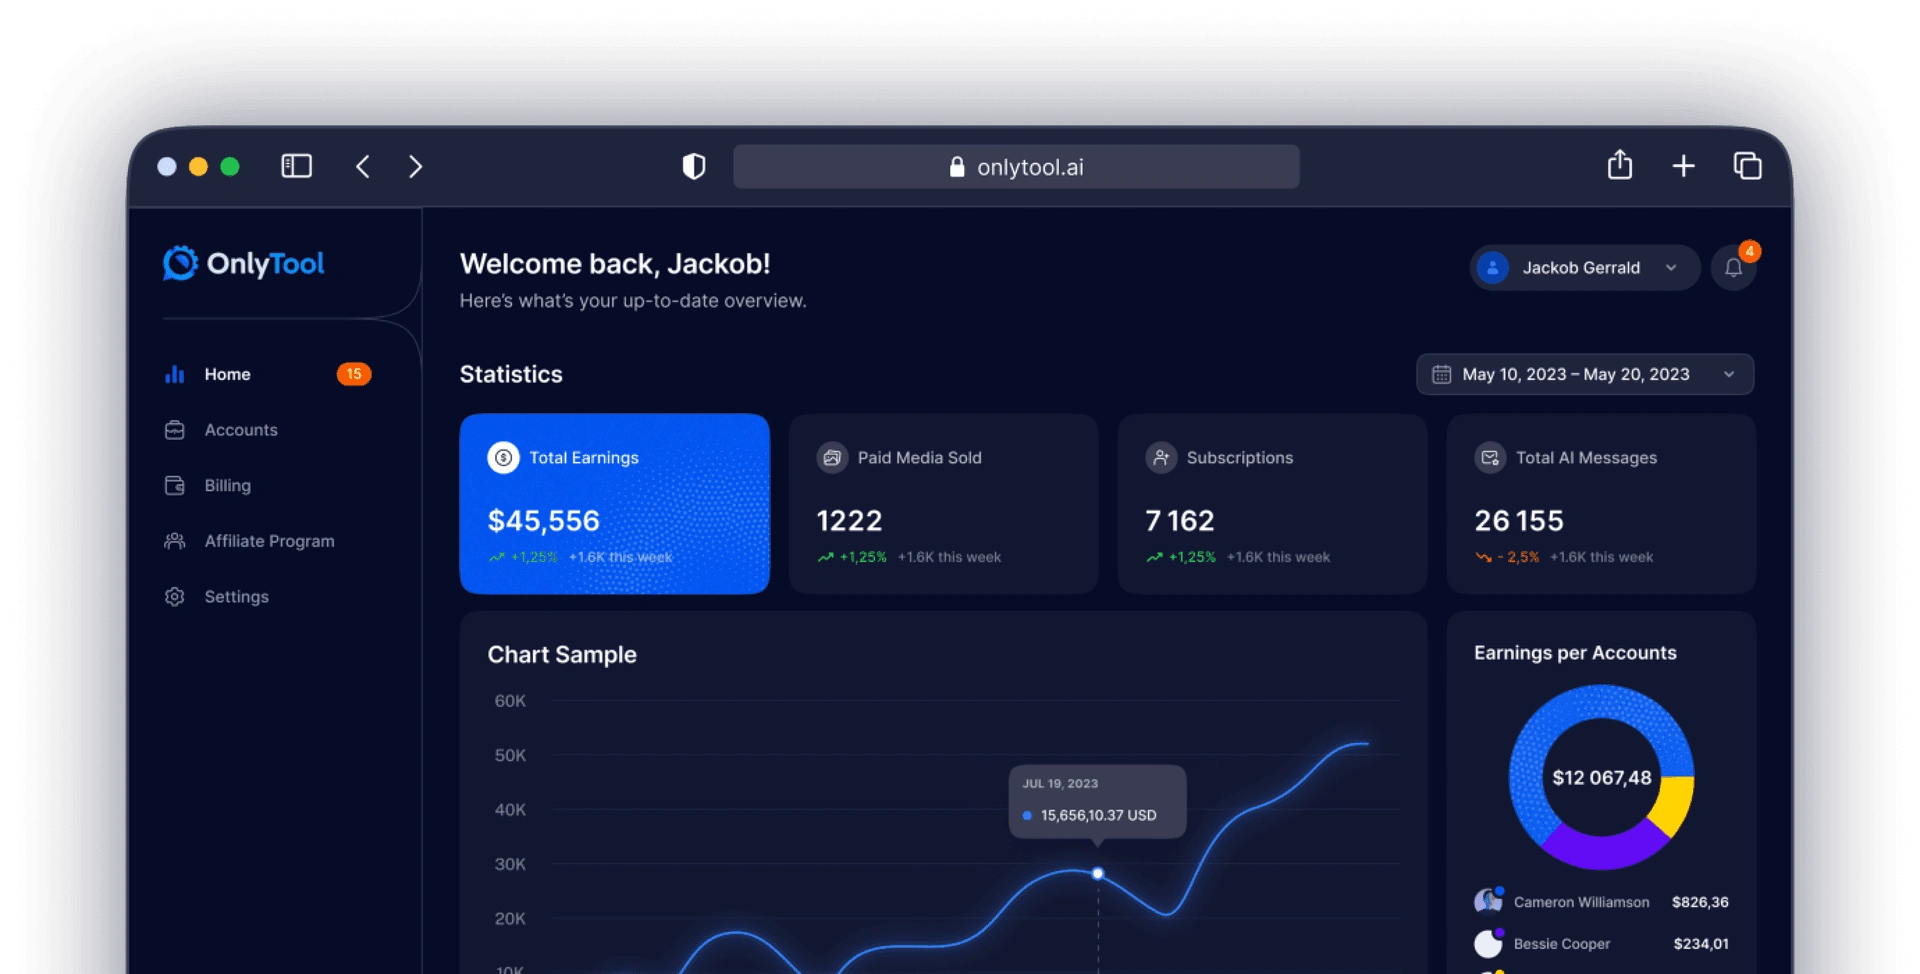
Task: Click the 7 162 subscriptions value
Action: click(1180, 521)
